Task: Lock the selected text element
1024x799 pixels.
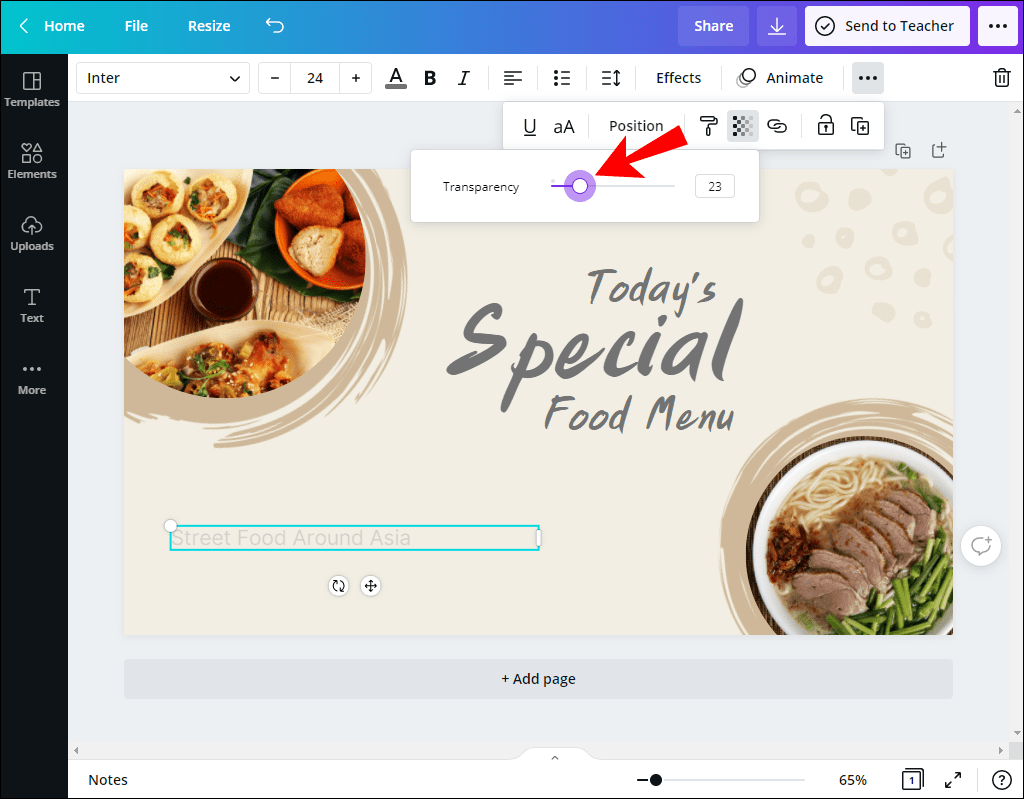Action: pyautogui.click(x=826, y=125)
